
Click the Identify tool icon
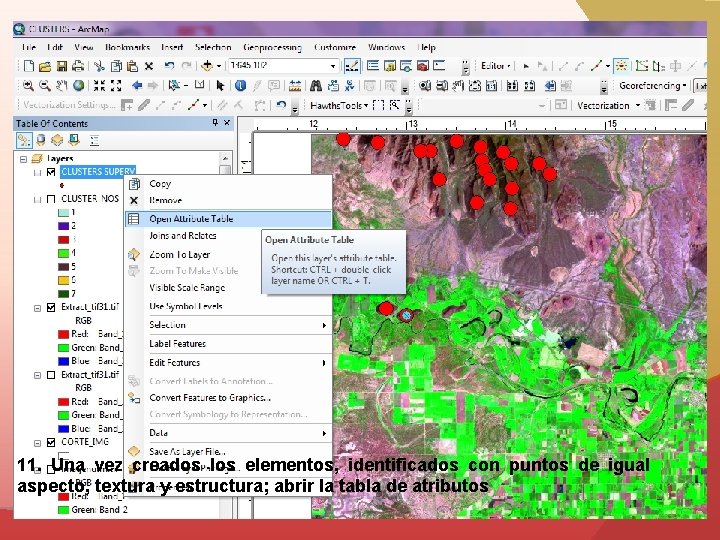[240, 86]
